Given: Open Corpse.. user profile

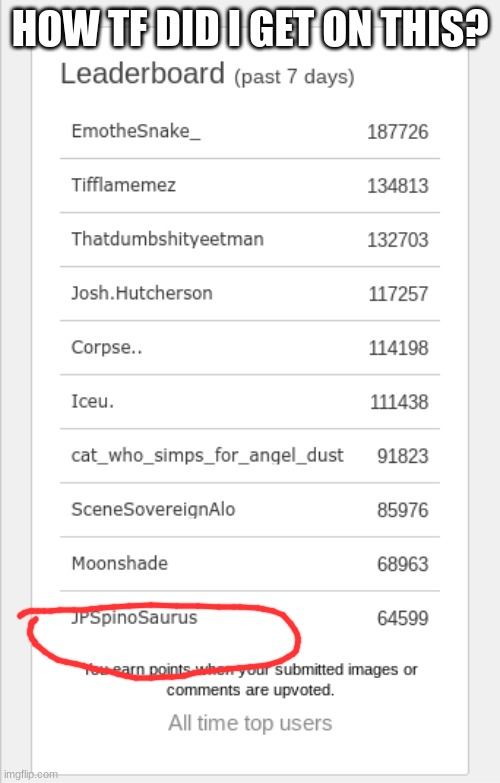Looking at the screenshot, I should pyautogui.click(x=107, y=348).
